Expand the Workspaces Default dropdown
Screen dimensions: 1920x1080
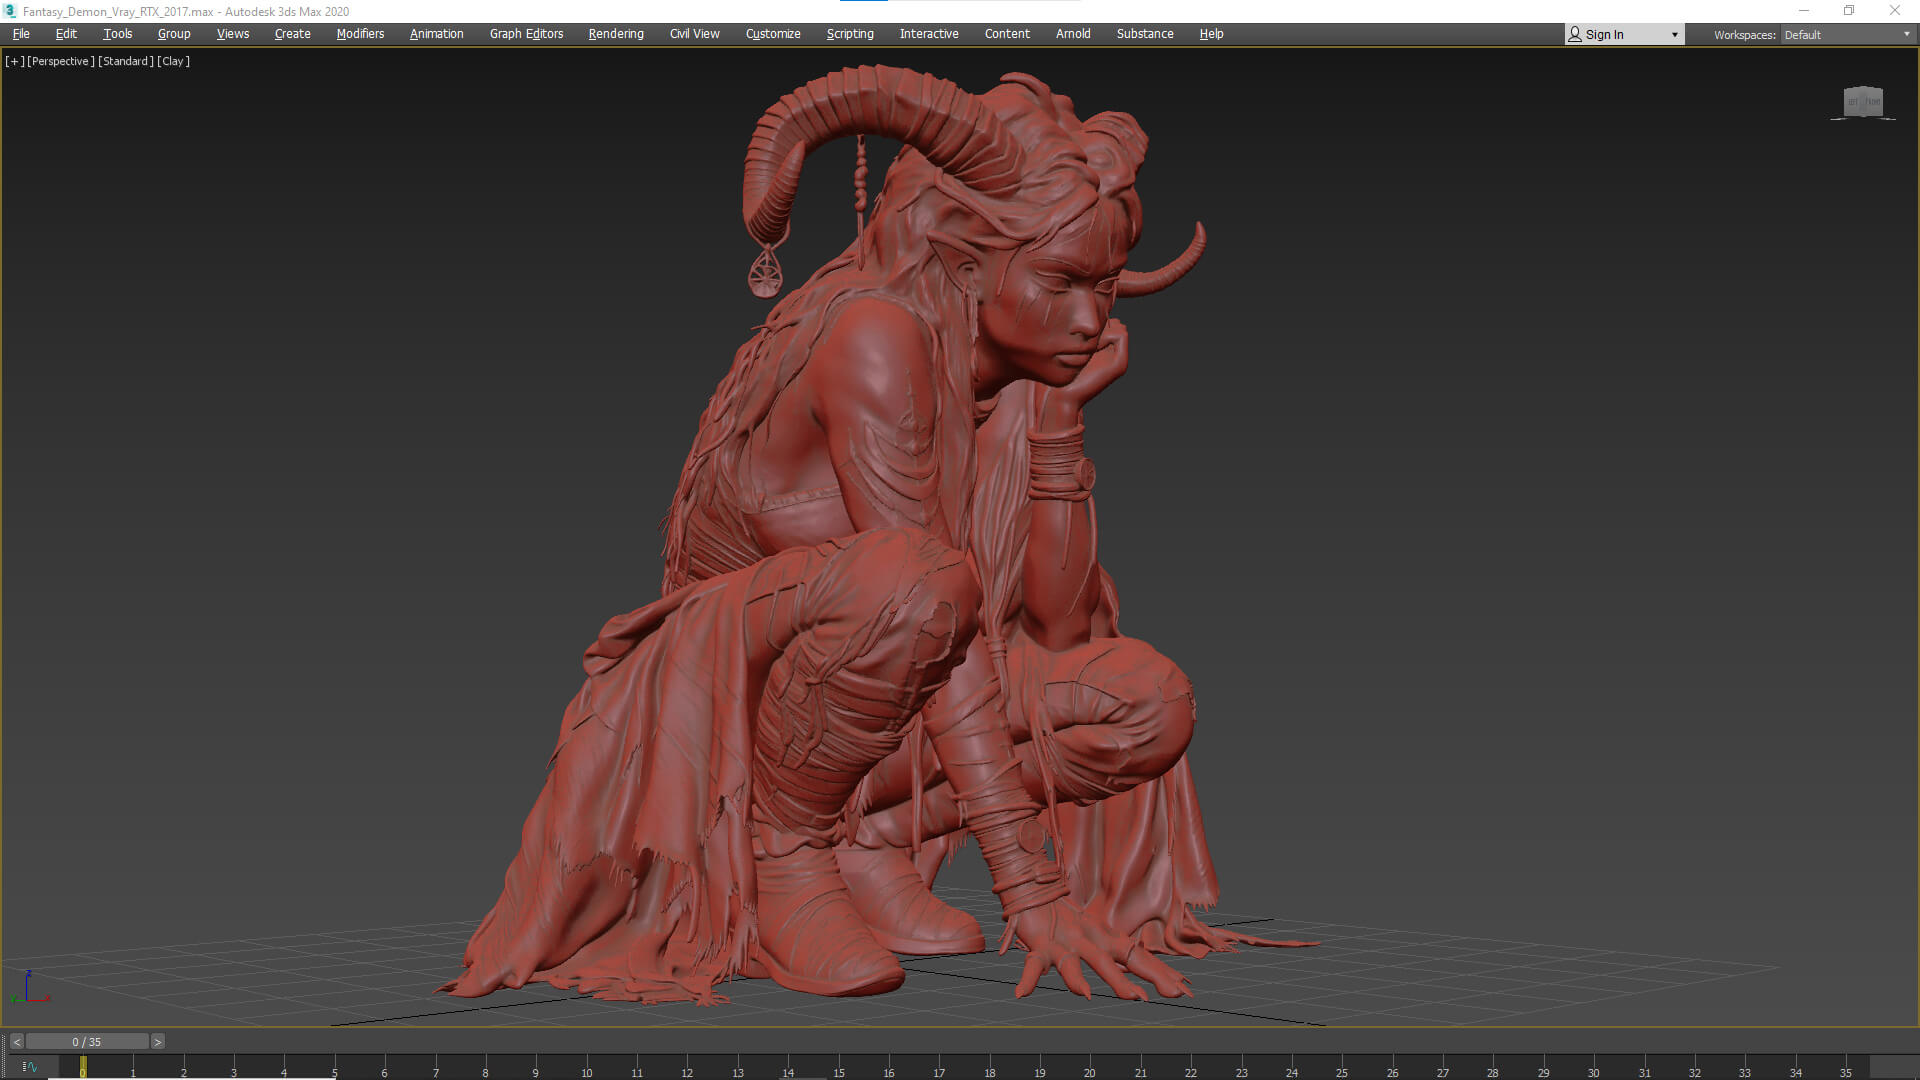tap(1847, 34)
